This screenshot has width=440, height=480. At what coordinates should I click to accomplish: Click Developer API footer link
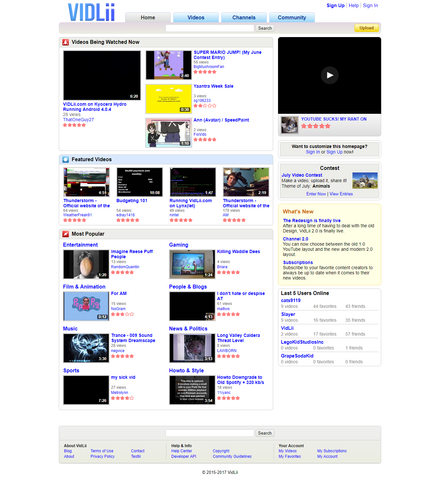tap(184, 457)
